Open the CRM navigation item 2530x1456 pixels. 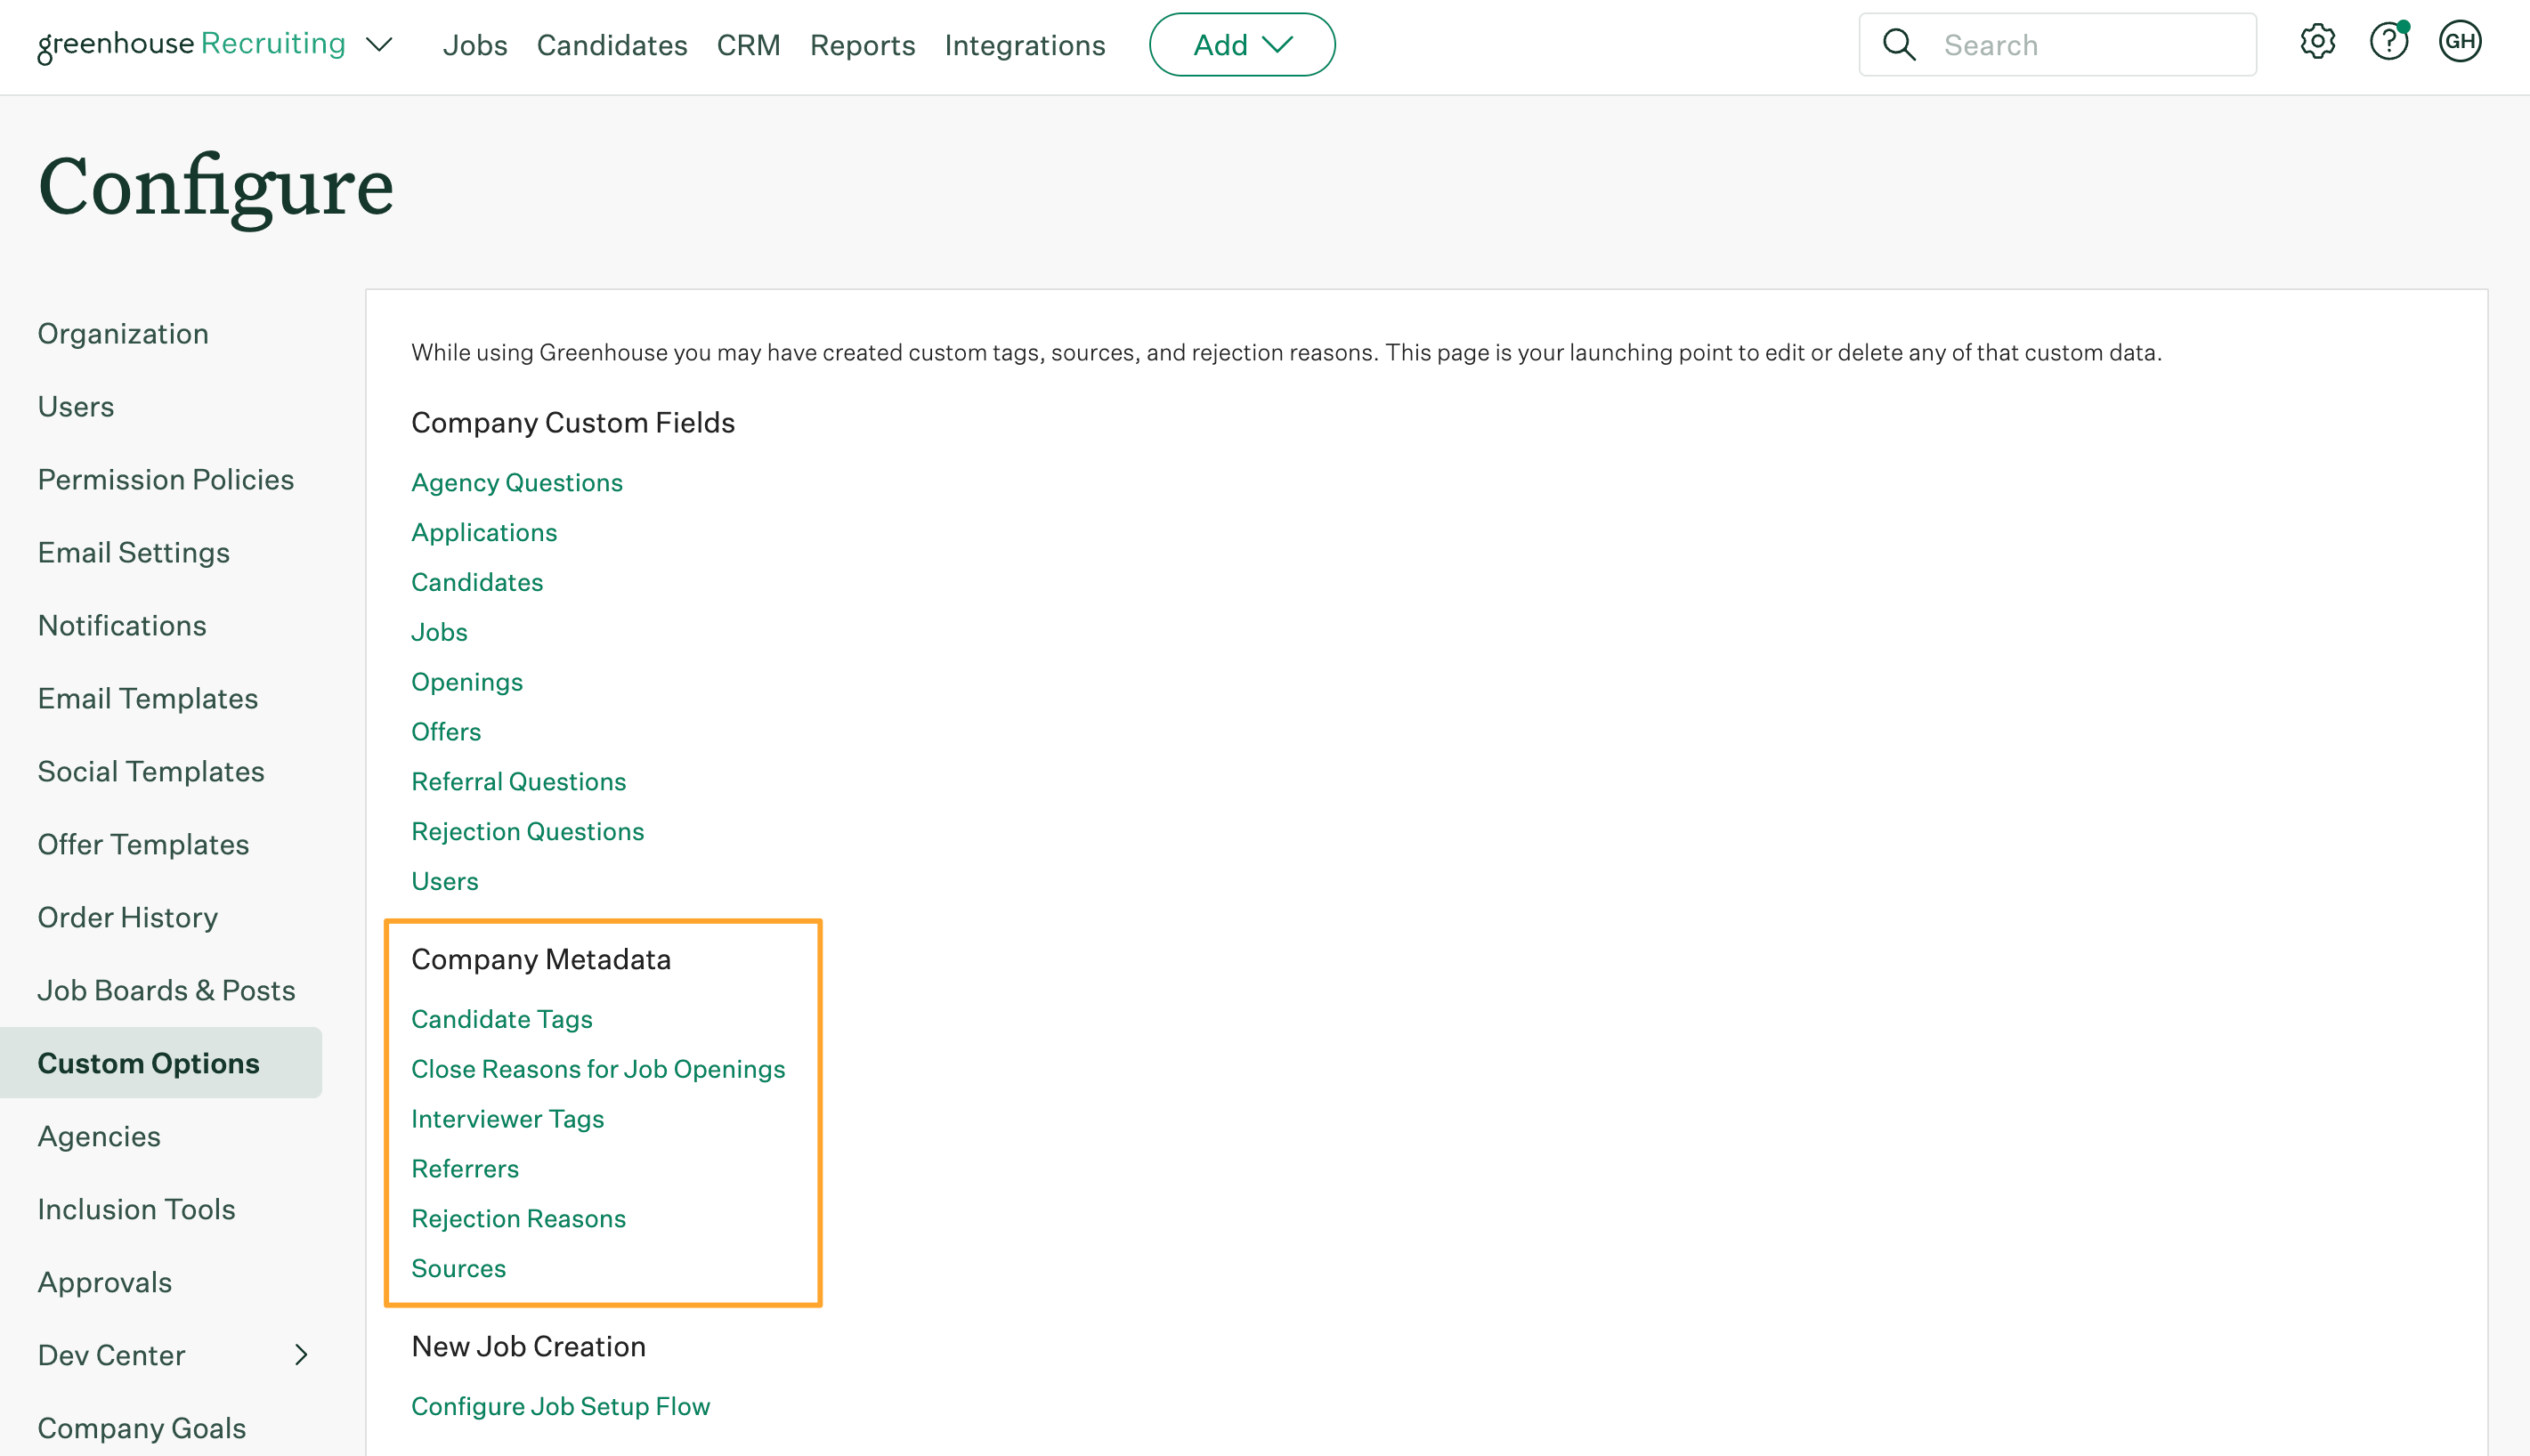[x=749, y=45]
